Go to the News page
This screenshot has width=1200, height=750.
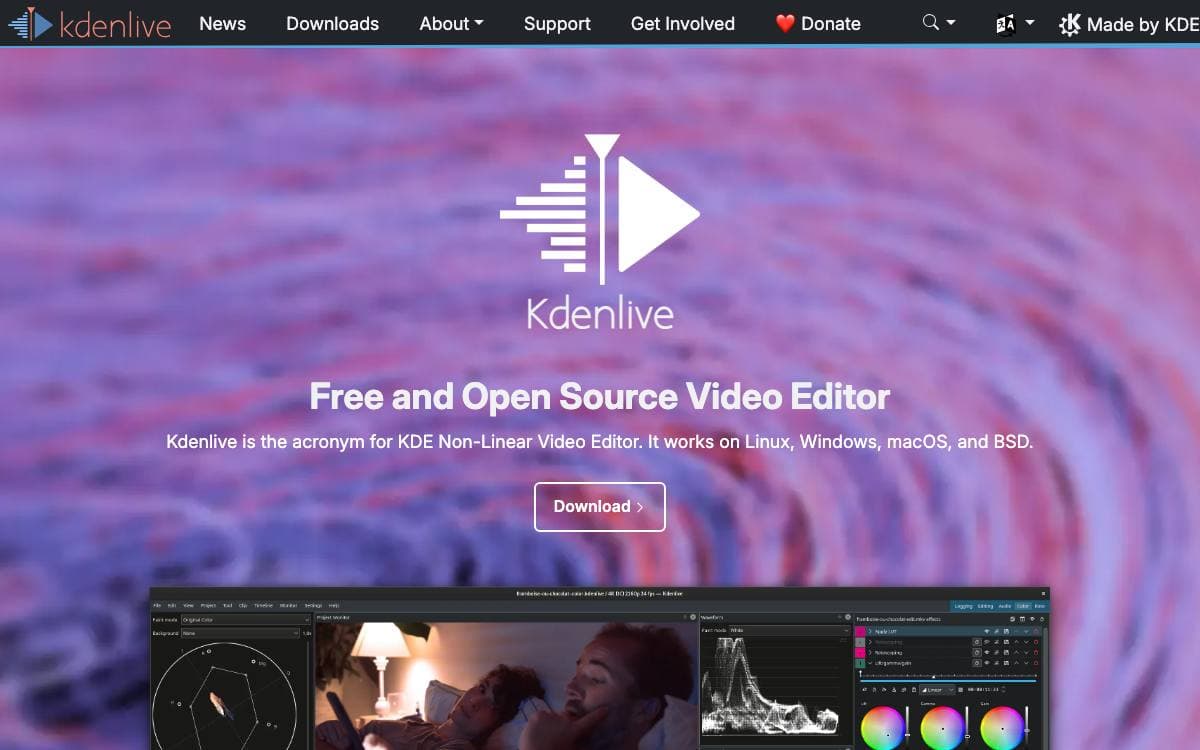click(222, 23)
